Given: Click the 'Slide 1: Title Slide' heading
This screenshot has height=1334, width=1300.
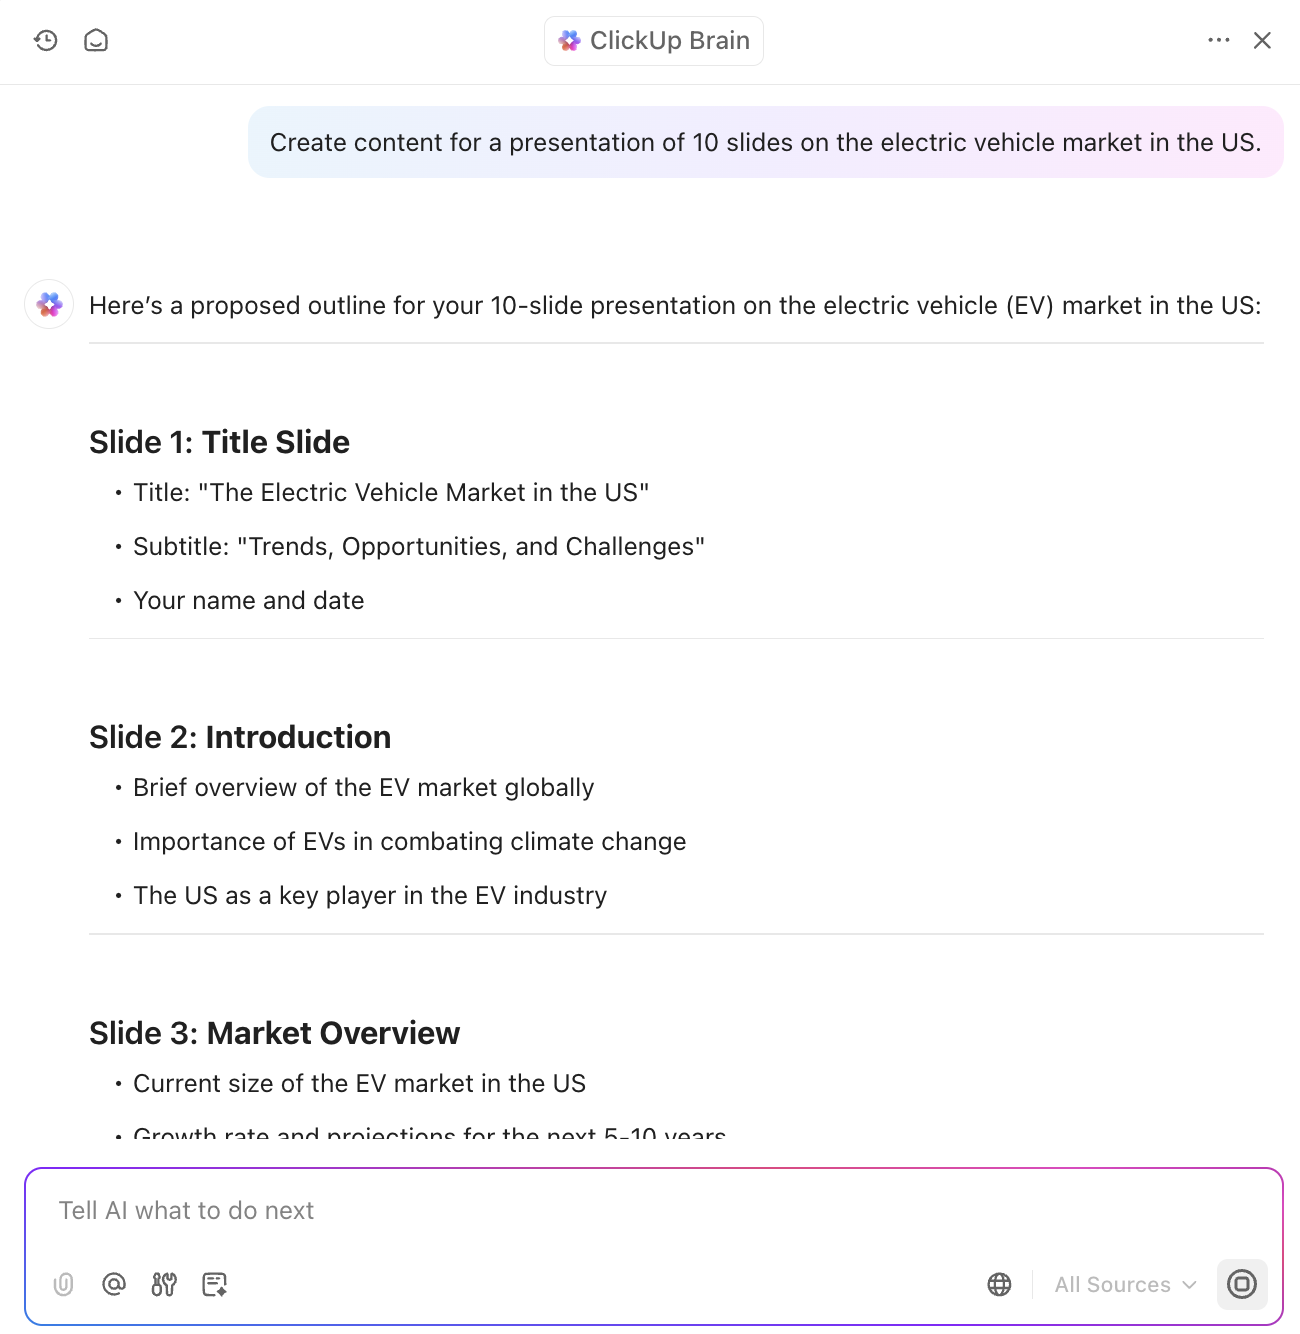Looking at the screenshot, I should point(219,442).
